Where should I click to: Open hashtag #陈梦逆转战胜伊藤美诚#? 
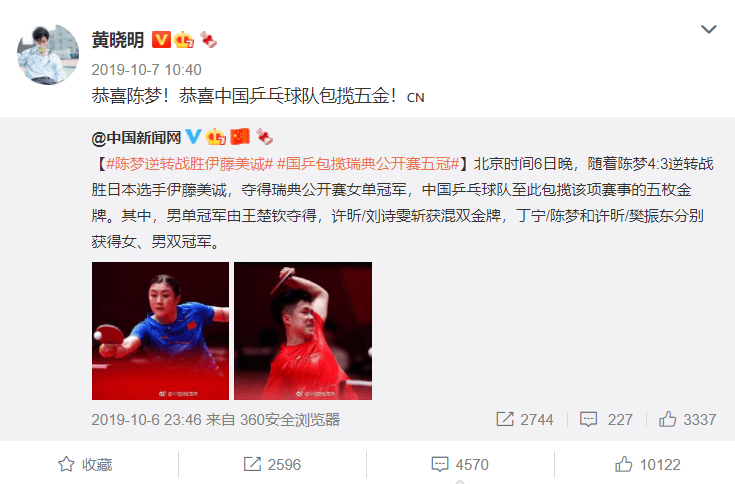point(189,164)
